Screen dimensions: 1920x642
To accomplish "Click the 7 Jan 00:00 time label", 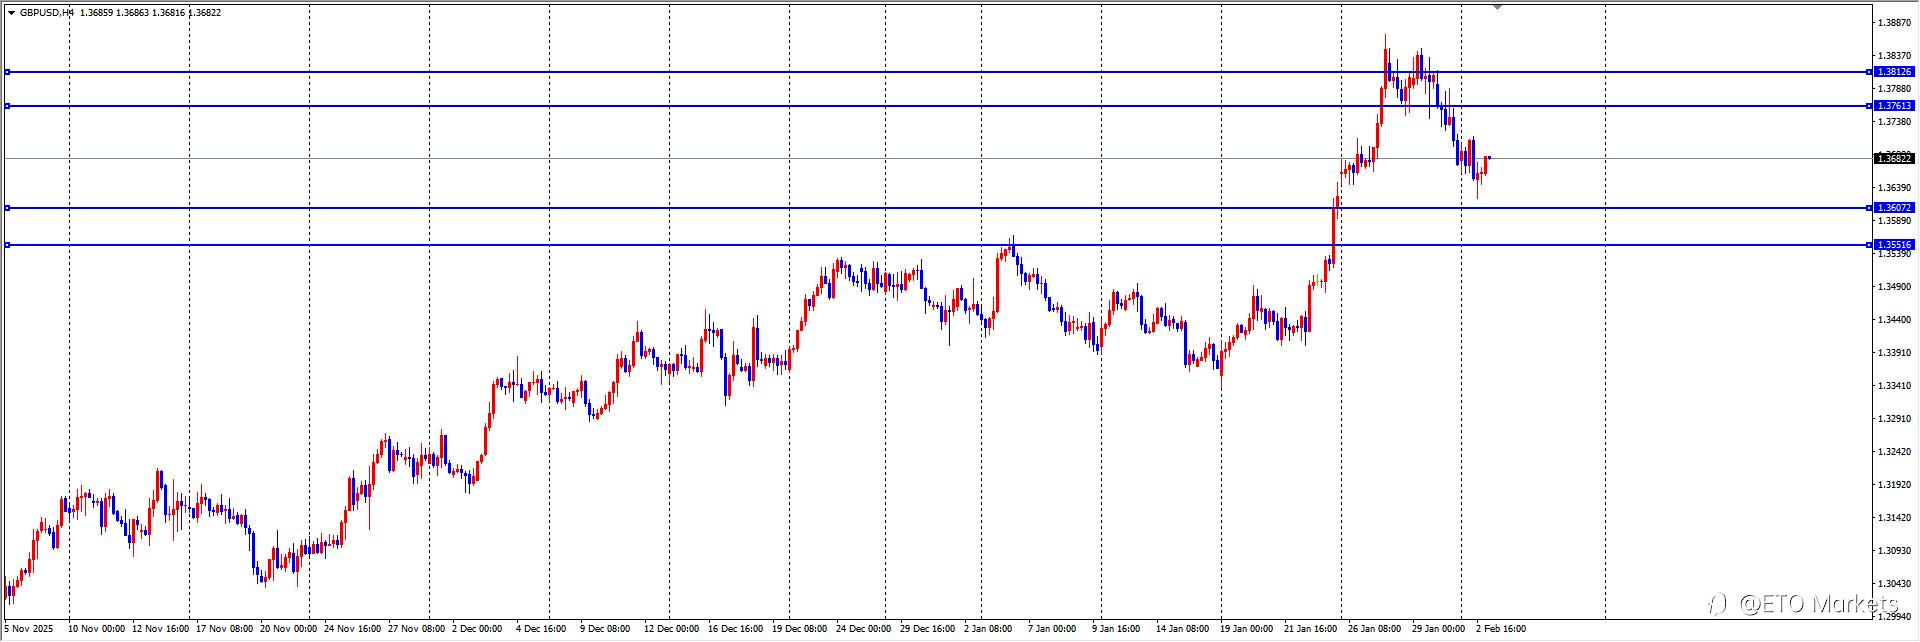I will 1052,629.
